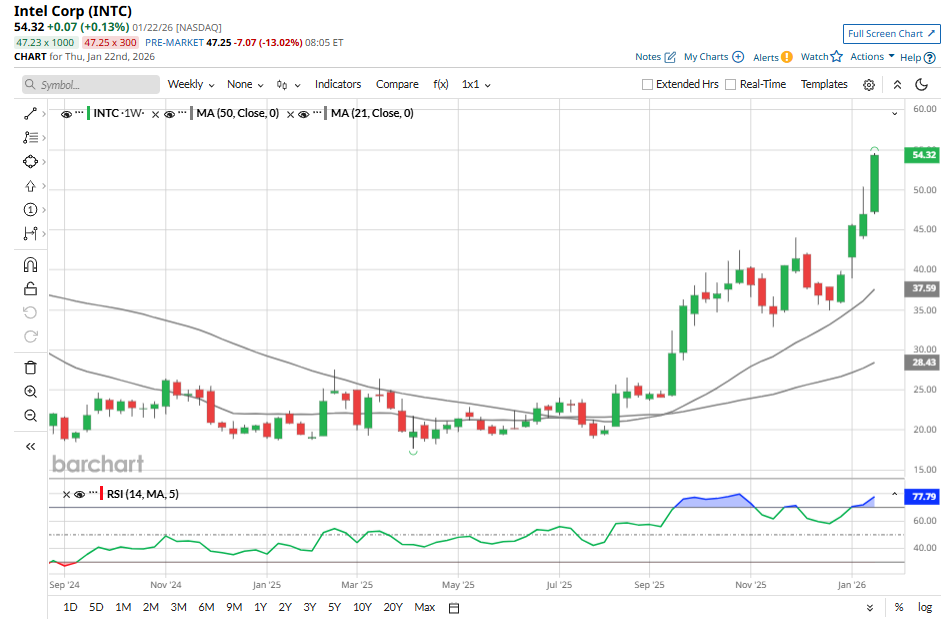Open the Help link
The image size is (950, 638).
point(917,58)
